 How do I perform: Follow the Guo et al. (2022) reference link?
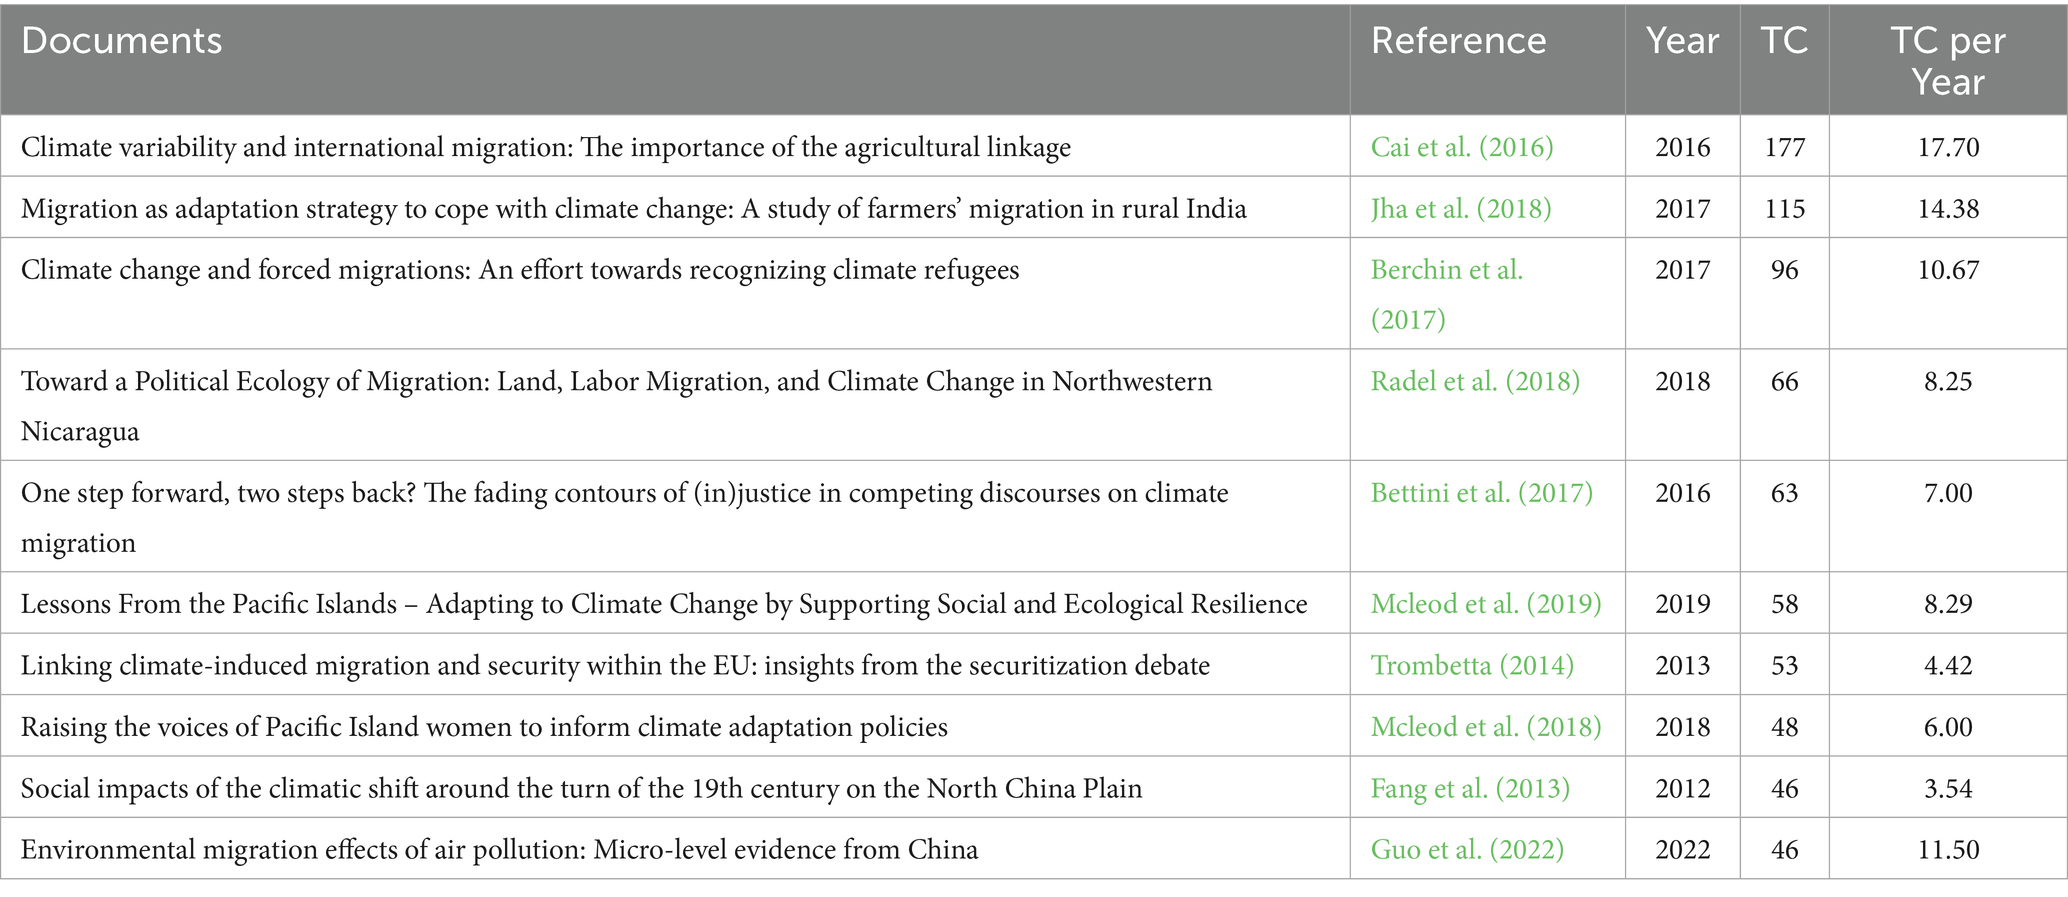click(x=1466, y=850)
